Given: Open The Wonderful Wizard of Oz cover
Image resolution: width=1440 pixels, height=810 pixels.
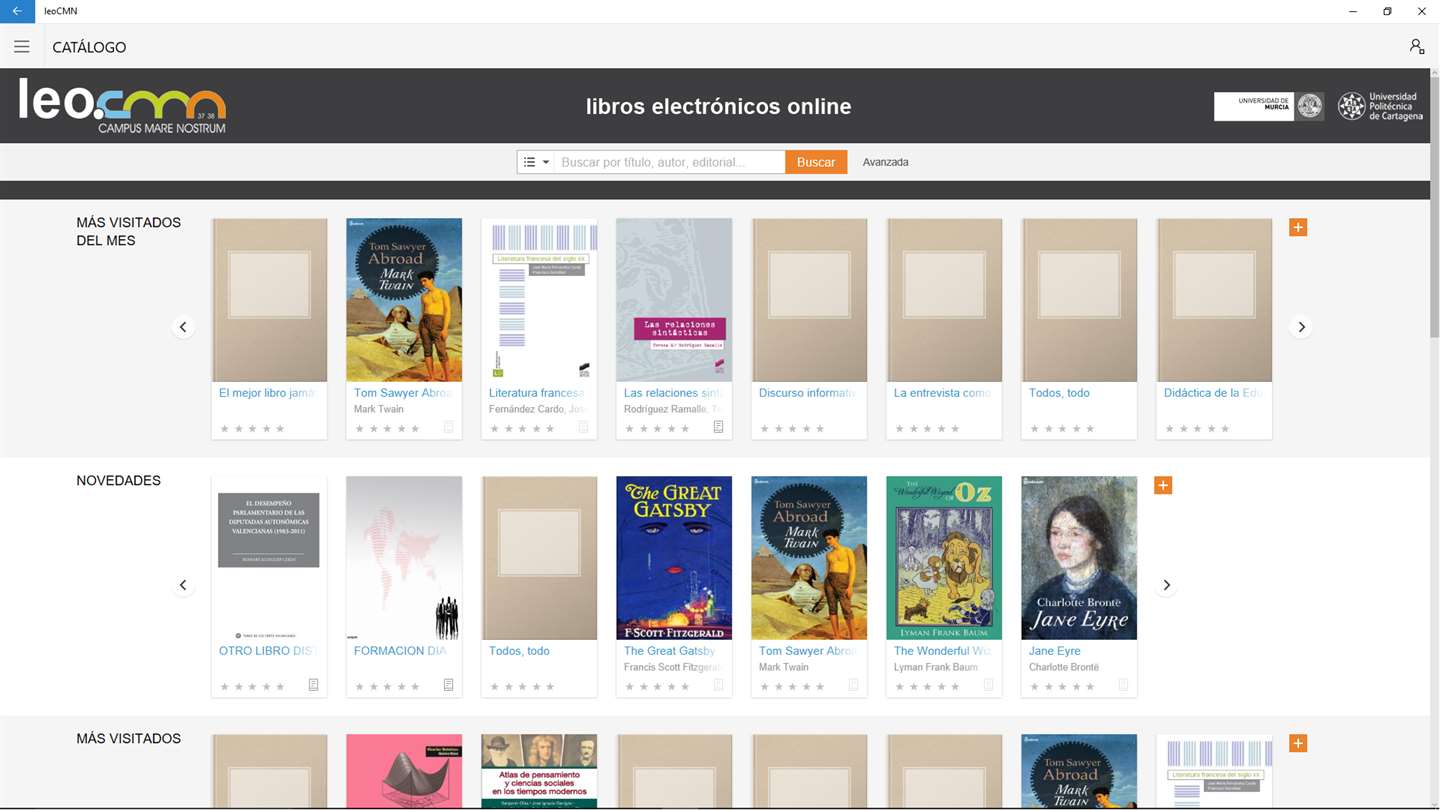Looking at the screenshot, I should 944,558.
